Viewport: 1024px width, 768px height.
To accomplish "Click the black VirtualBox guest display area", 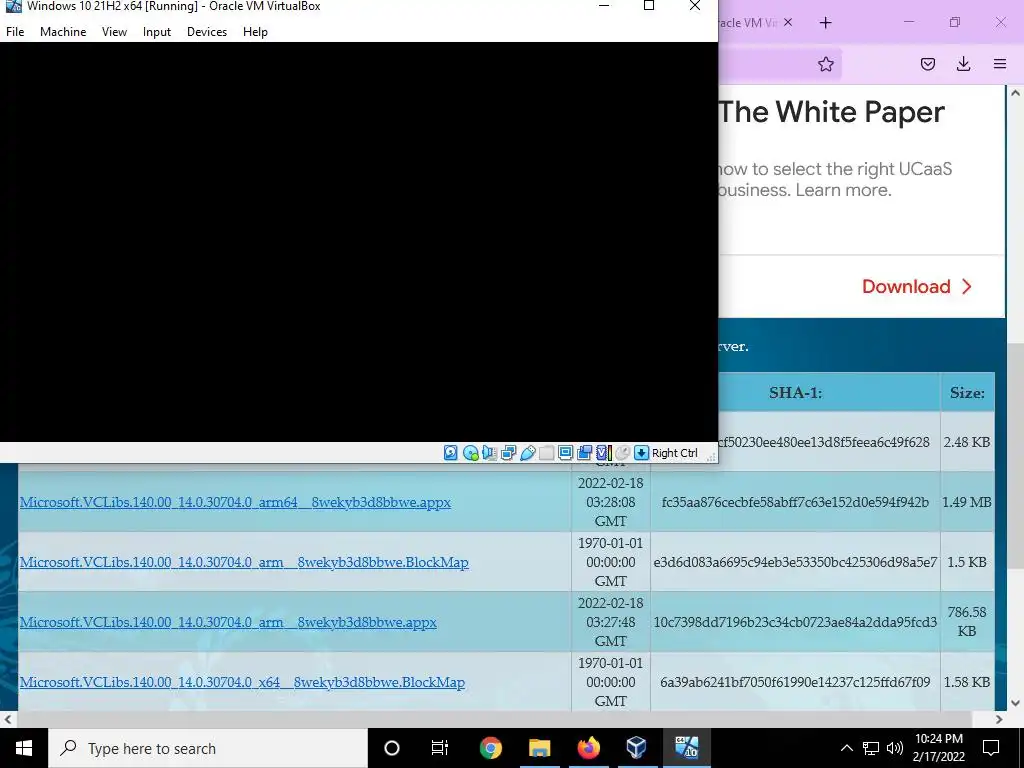I will tap(359, 242).
